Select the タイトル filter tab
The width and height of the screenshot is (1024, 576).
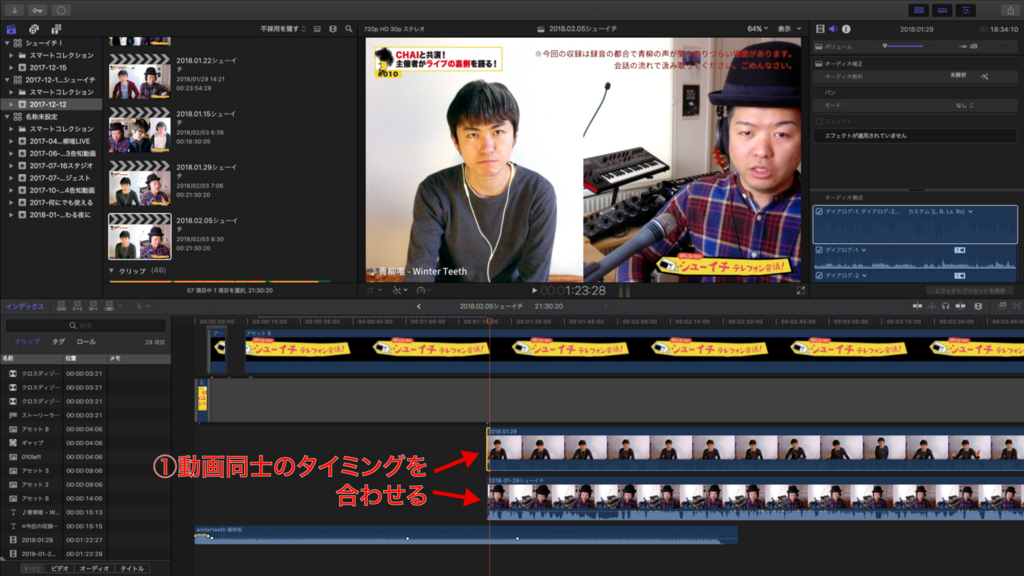(x=132, y=569)
